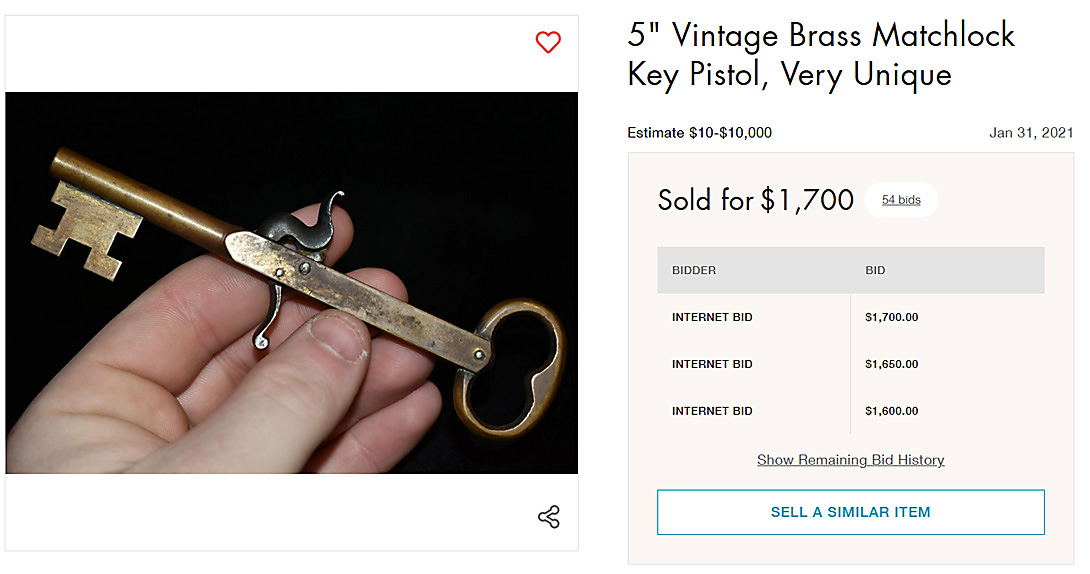Image resolution: width=1090 pixels, height=574 pixels.
Task: Select the Internet Bid row for $1,650.00
Action: pyautogui.click(x=712, y=364)
